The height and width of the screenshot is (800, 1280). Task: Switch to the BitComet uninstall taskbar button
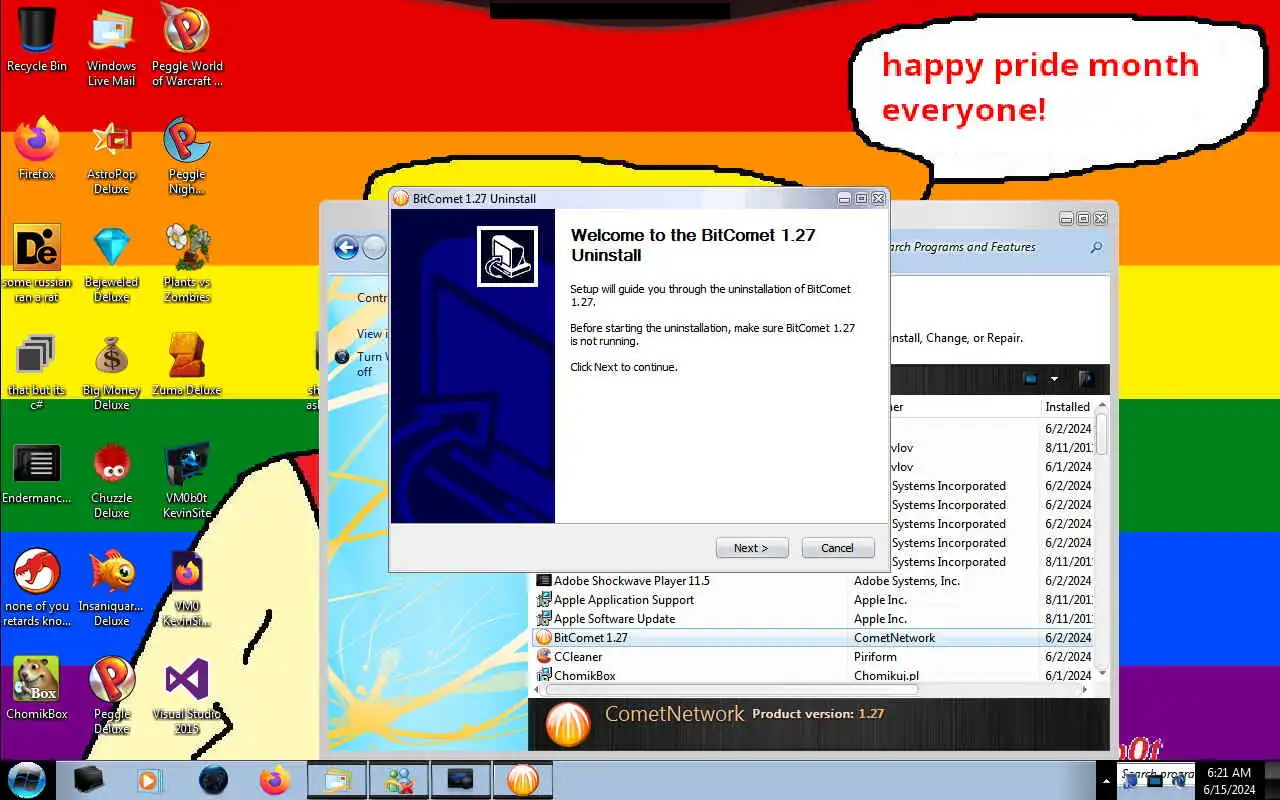click(x=522, y=780)
